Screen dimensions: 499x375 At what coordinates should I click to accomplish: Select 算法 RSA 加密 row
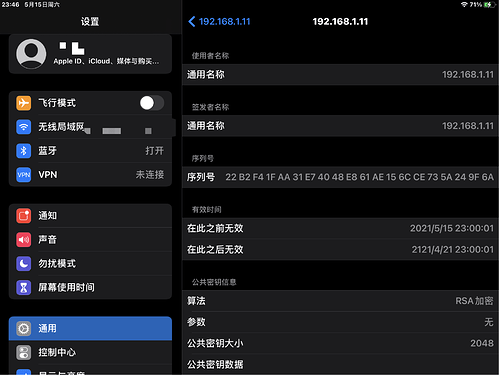[340, 301]
